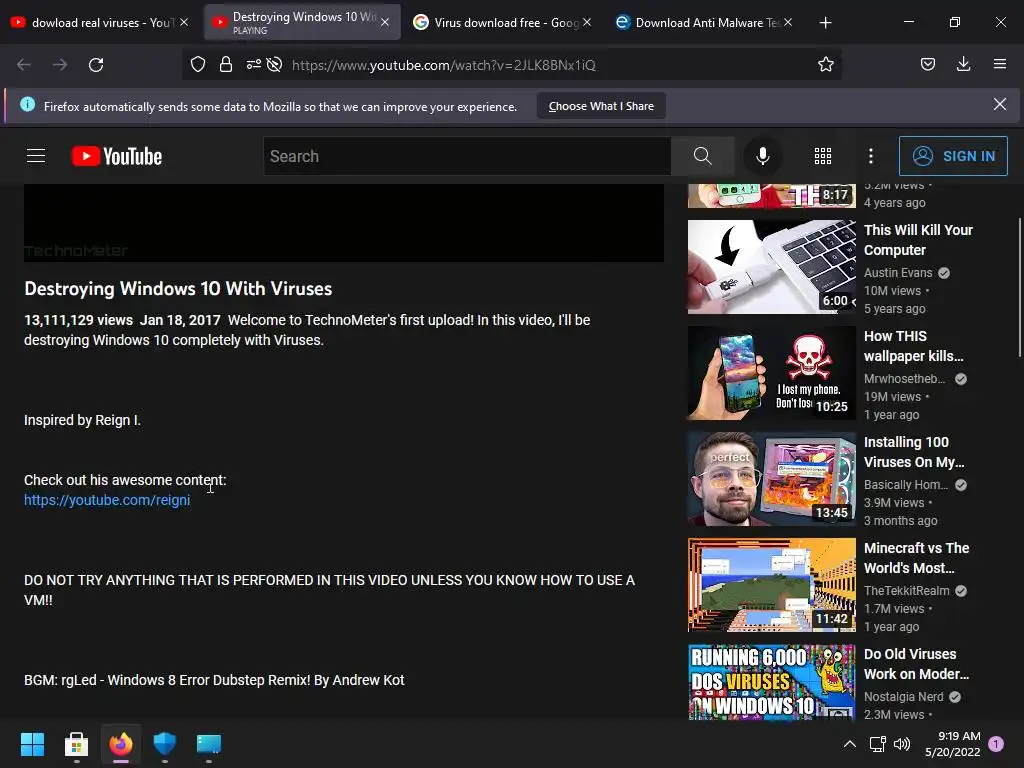The height and width of the screenshot is (768, 1024).
Task: Open the volume speaker tray icon
Action: [x=902, y=744]
